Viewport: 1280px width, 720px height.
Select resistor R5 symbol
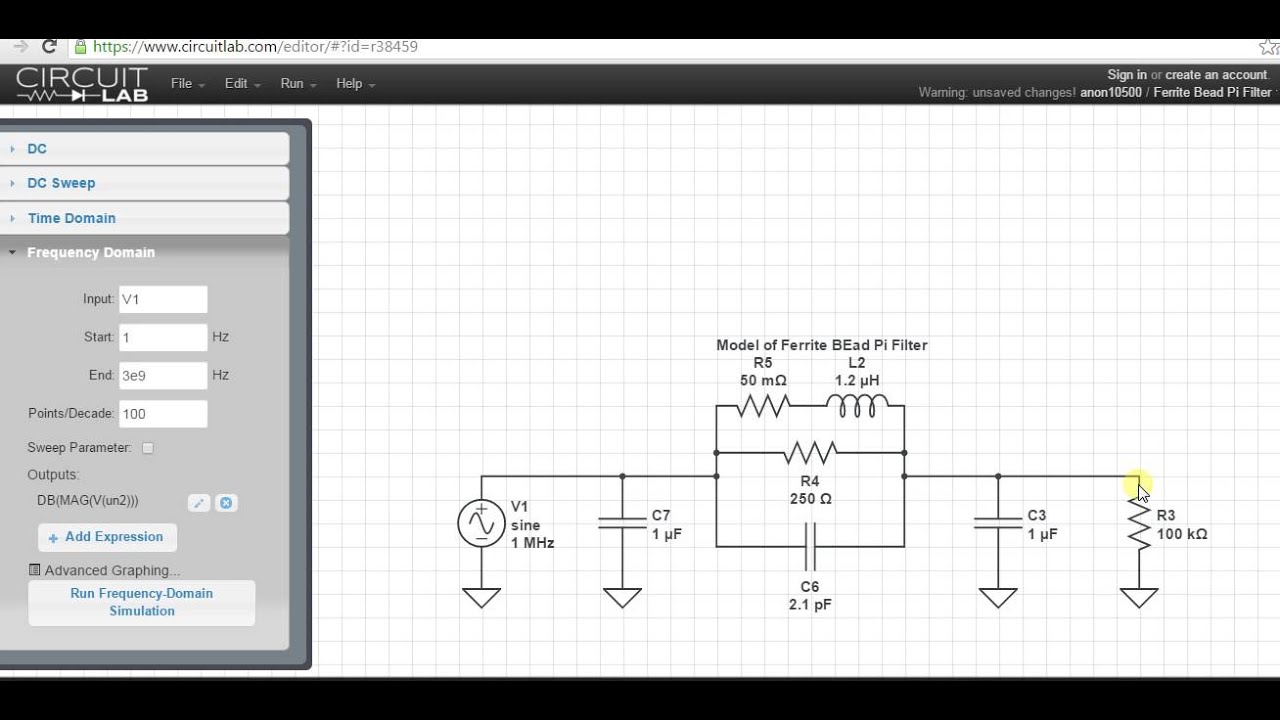[x=764, y=405]
